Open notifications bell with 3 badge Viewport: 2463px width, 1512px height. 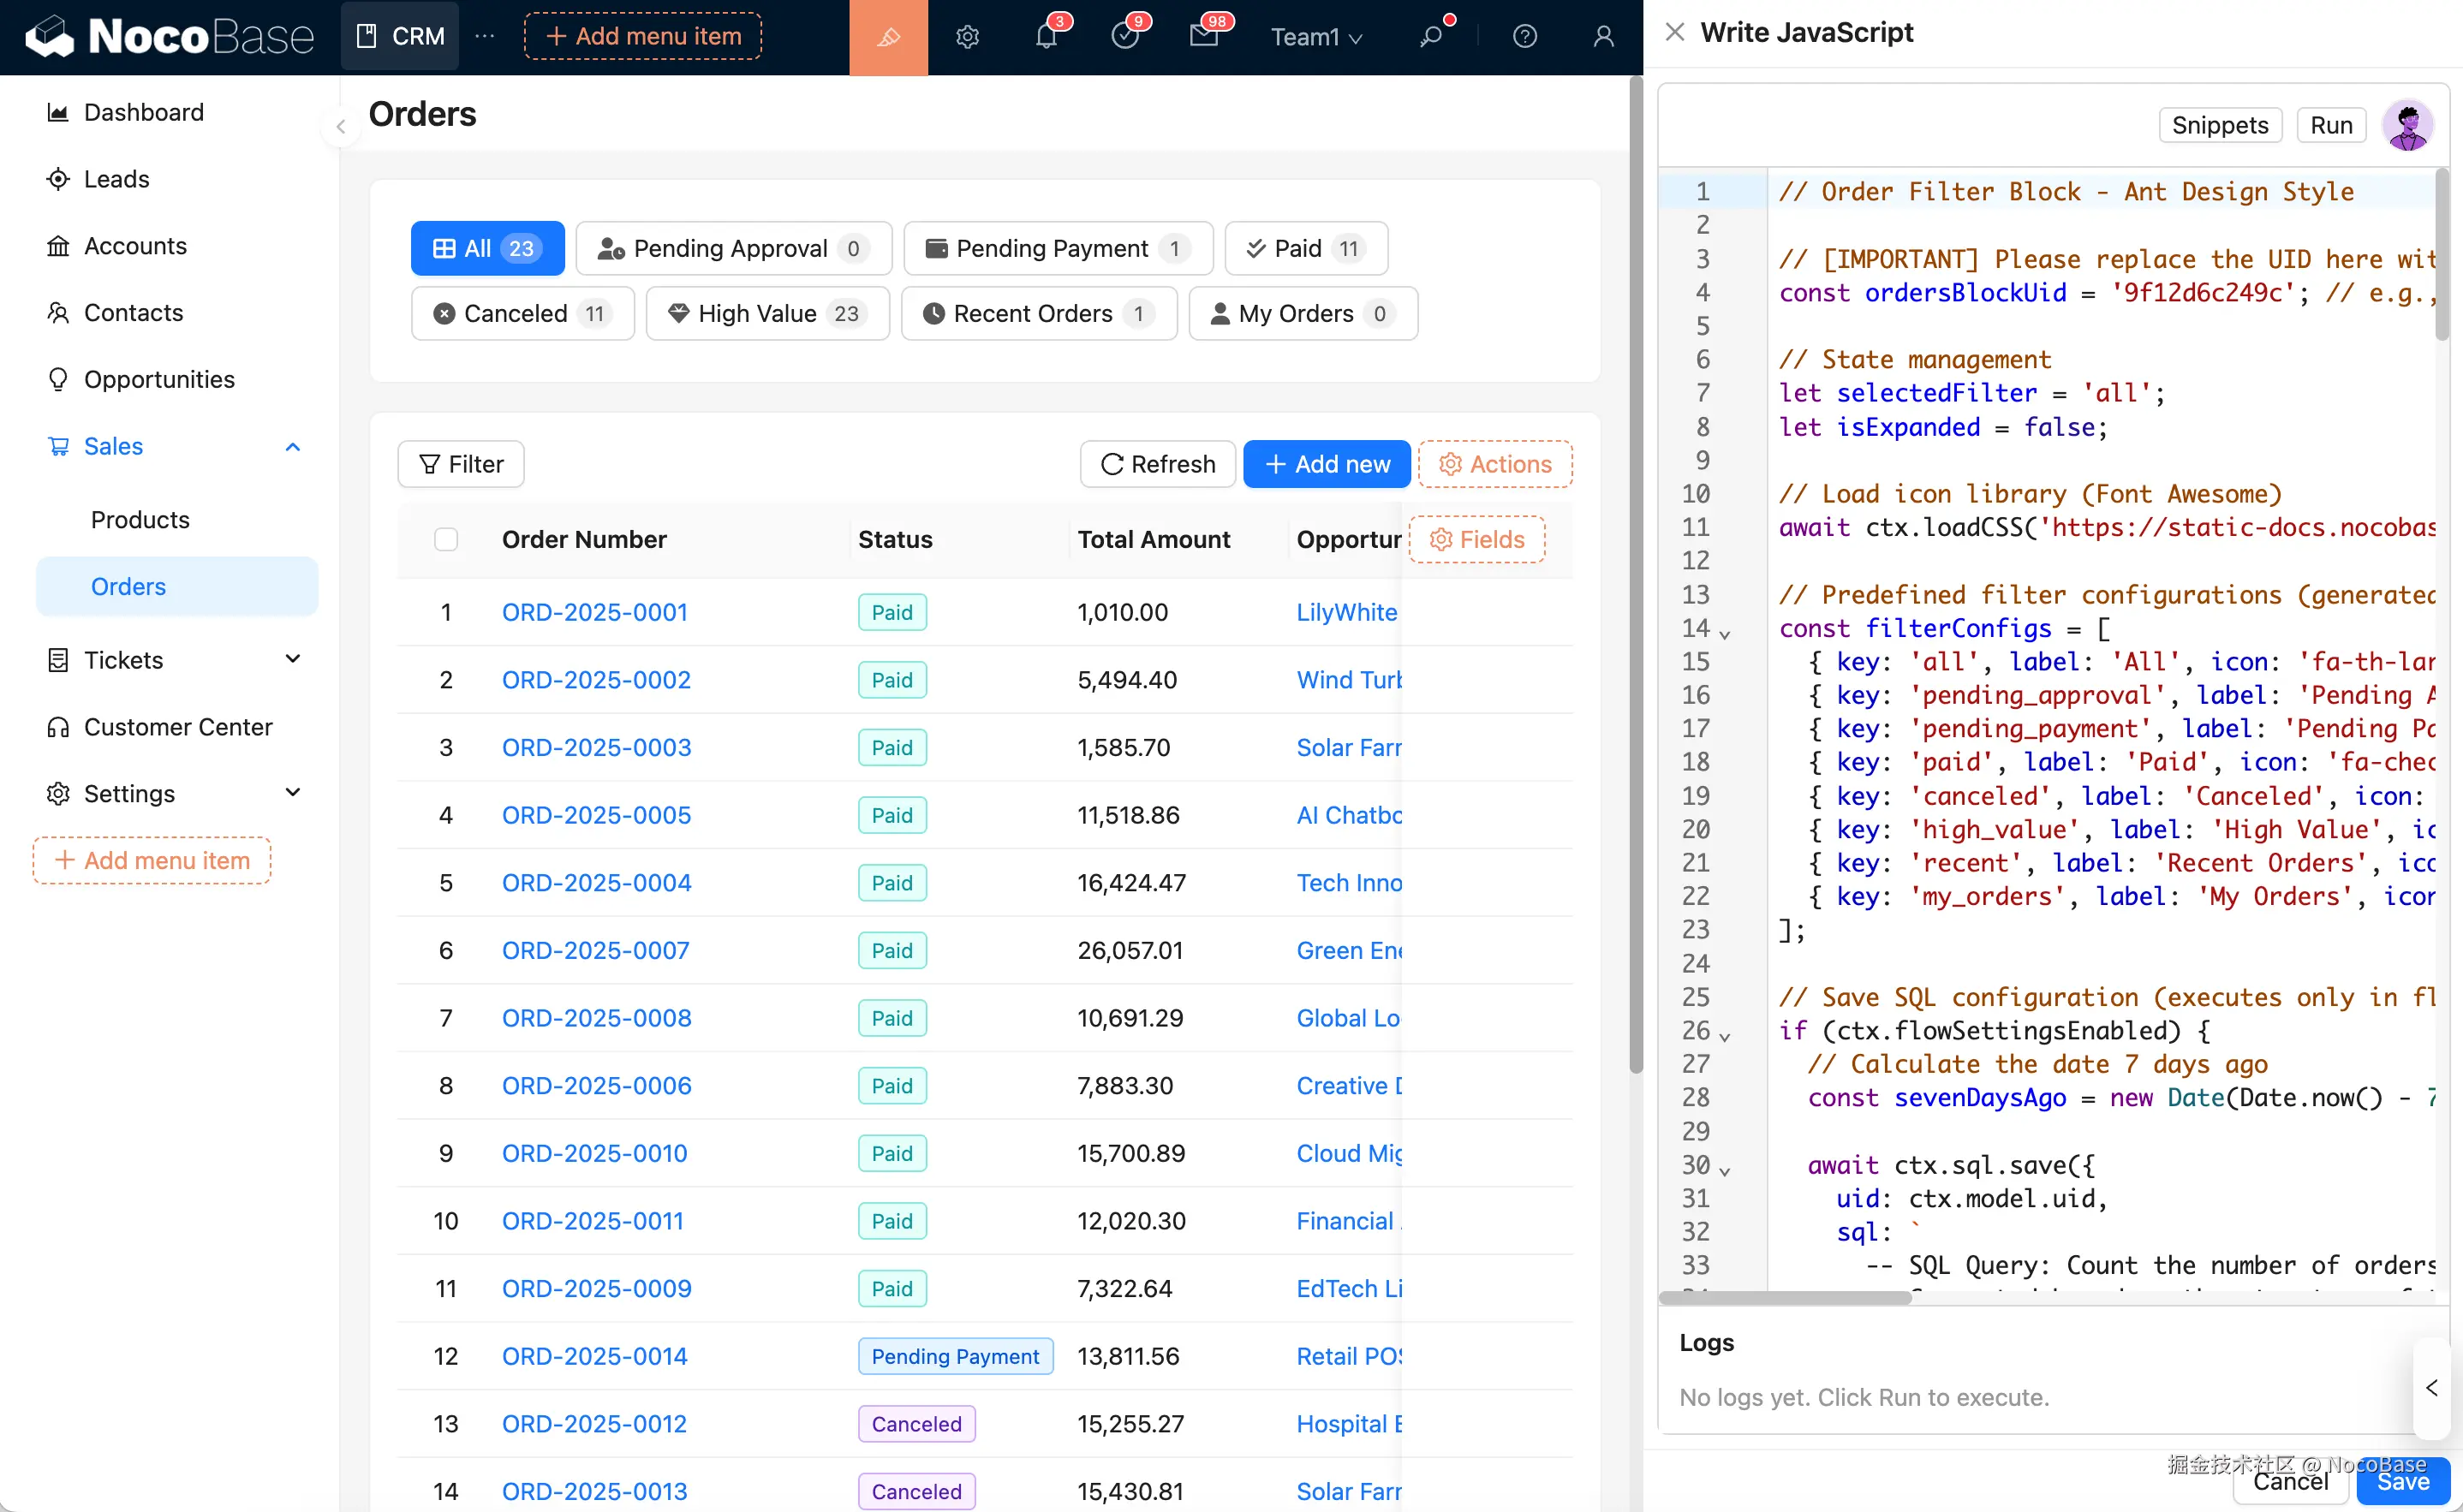[1046, 37]
